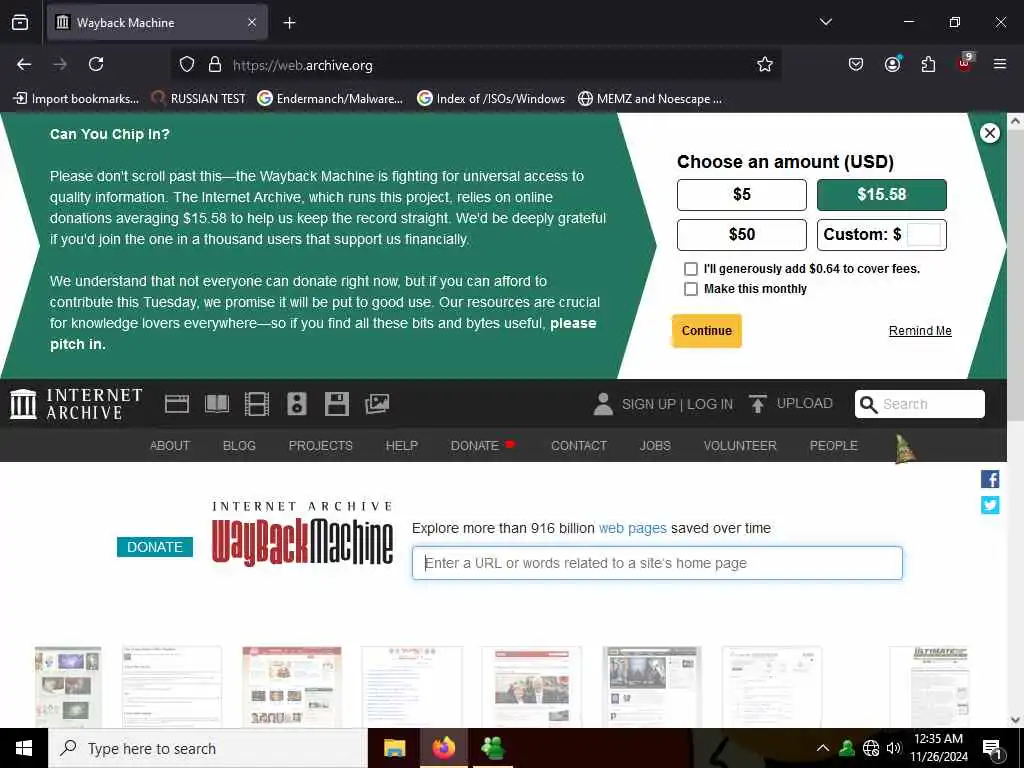Select the $50 donation amount
This screenshot has height=768, width=1024.
click(x=741, y=234)
